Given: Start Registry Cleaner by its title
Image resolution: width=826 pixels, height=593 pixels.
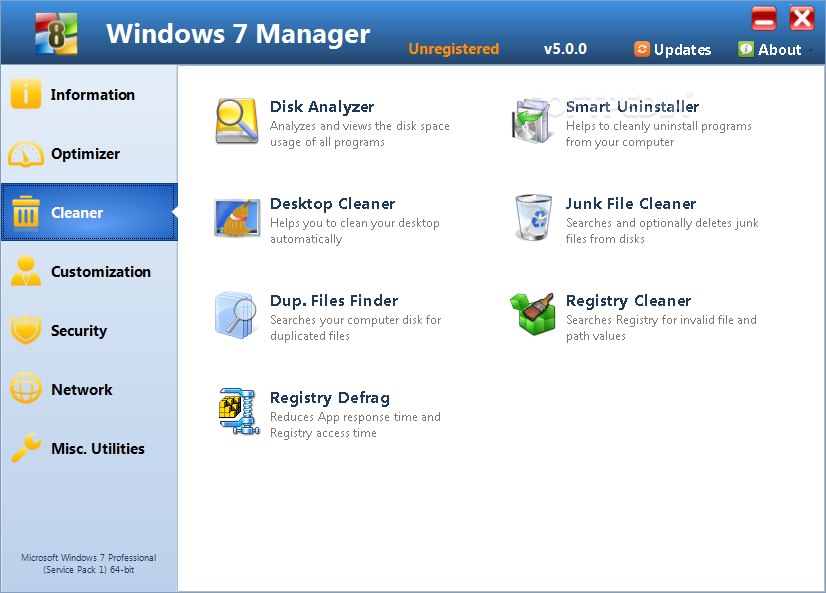Looking at the screenshot, I should coord(628,301).
